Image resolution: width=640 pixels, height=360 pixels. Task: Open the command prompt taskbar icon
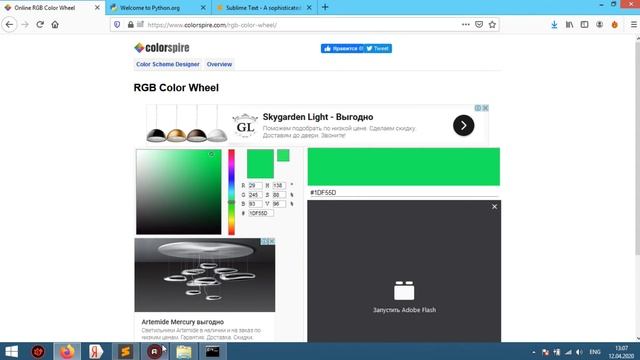213,351
